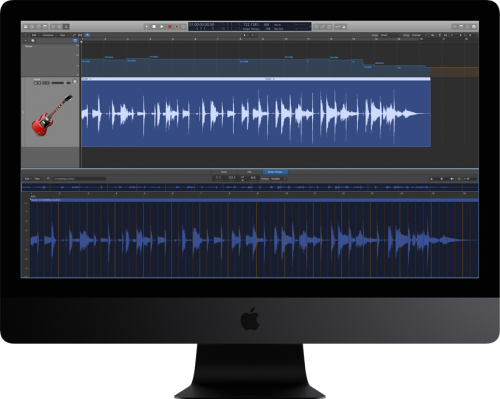
Task: Switch to the Smart Tempo tab
Action: click(275, 172)
